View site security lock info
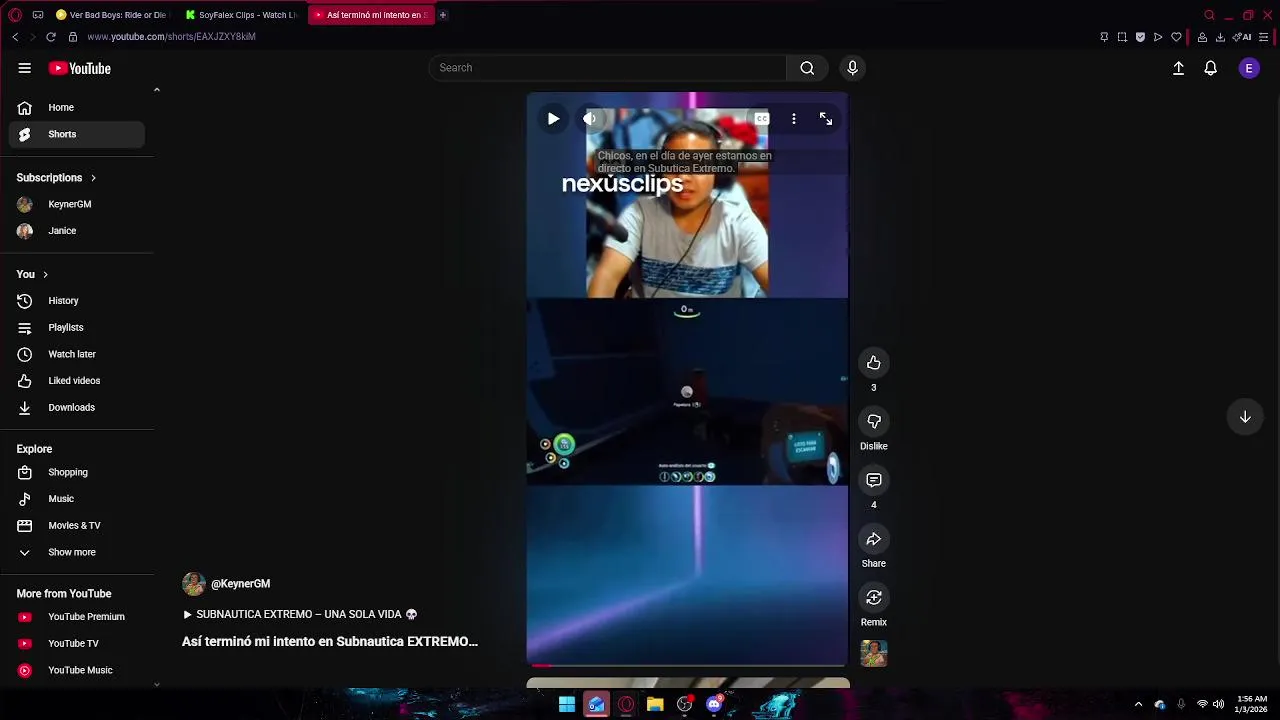1280x720 pixels. [73, 37]
